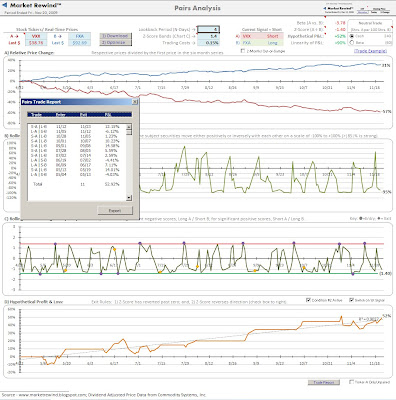Click the ticker A field showing VXX

coord(36,36)
